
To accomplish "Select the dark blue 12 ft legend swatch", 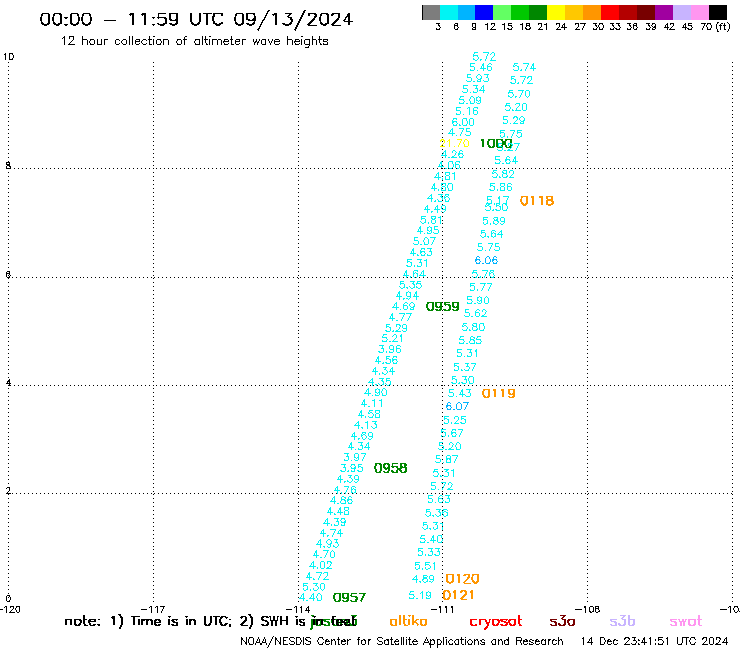I will 485,12.
